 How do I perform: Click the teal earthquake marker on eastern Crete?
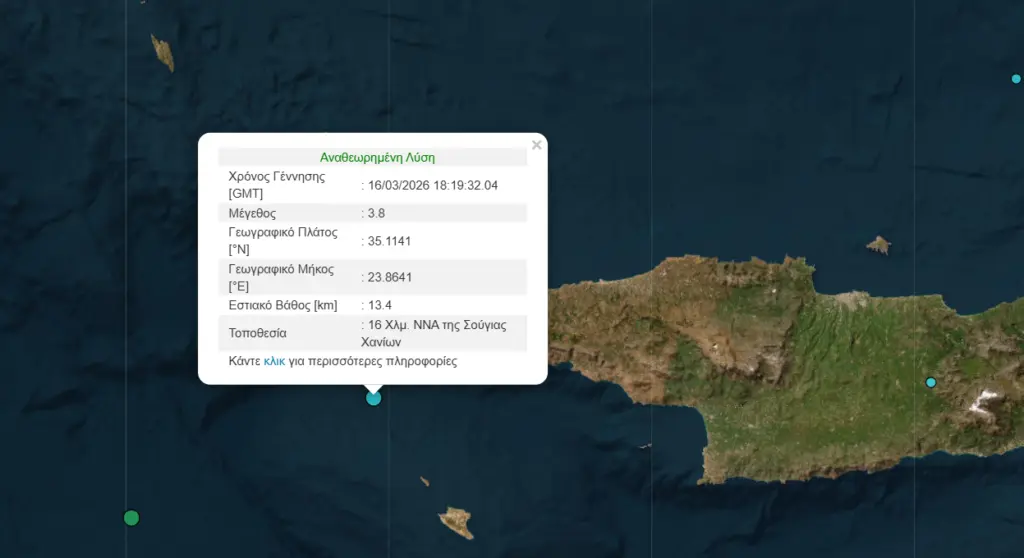(931, 383)
